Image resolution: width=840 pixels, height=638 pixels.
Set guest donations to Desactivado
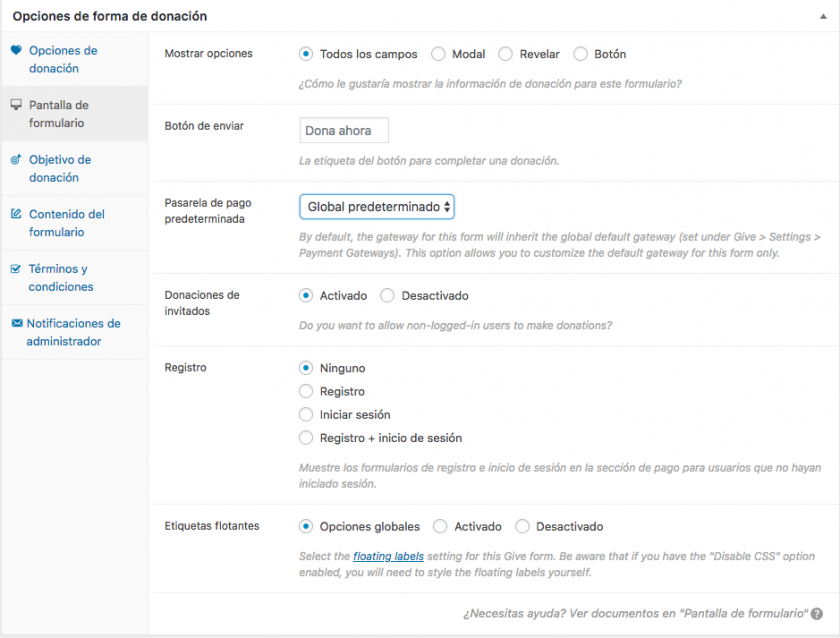point(388,296)
